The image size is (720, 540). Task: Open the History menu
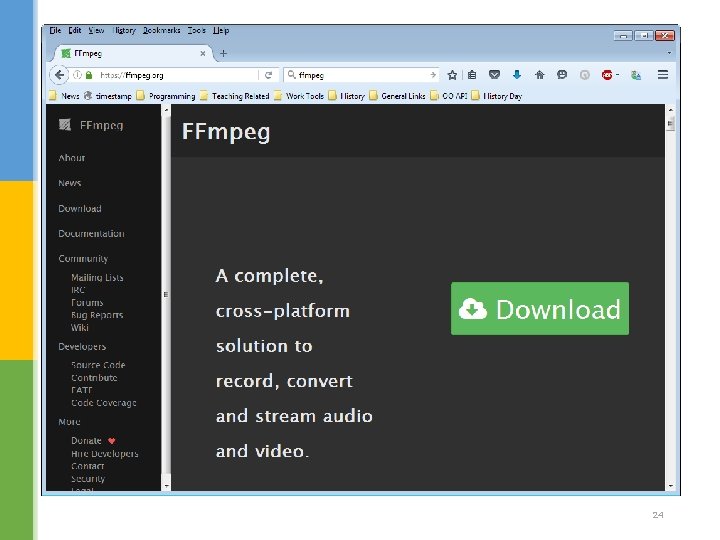pos(124,30)
